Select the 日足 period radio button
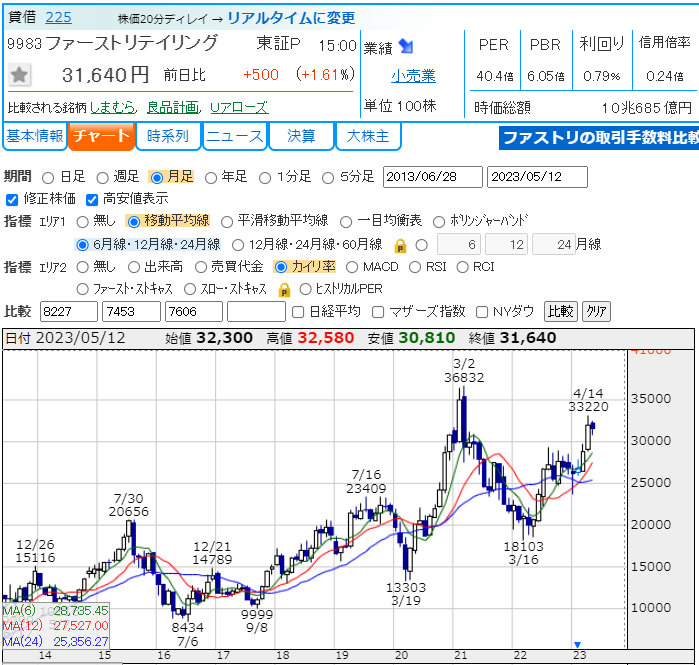 (48, 178)
